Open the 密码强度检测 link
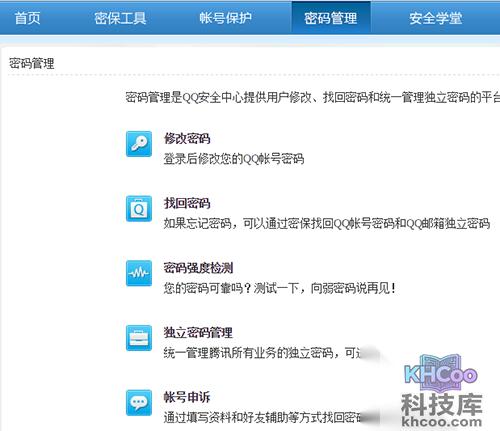The image size is (500, 431). click(x=198, y=268)
